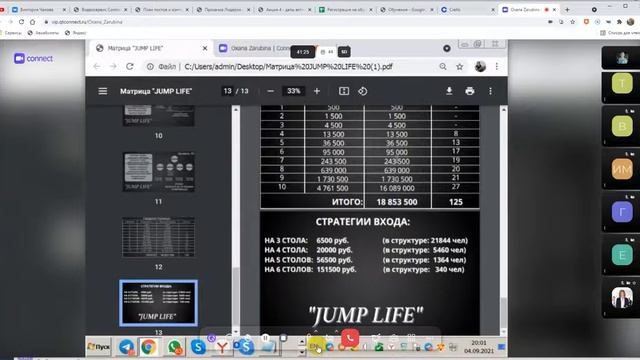Select participant with photo avatar
Image resolution: width=640 pixels, height=360 pixels.
pos(622,298)
